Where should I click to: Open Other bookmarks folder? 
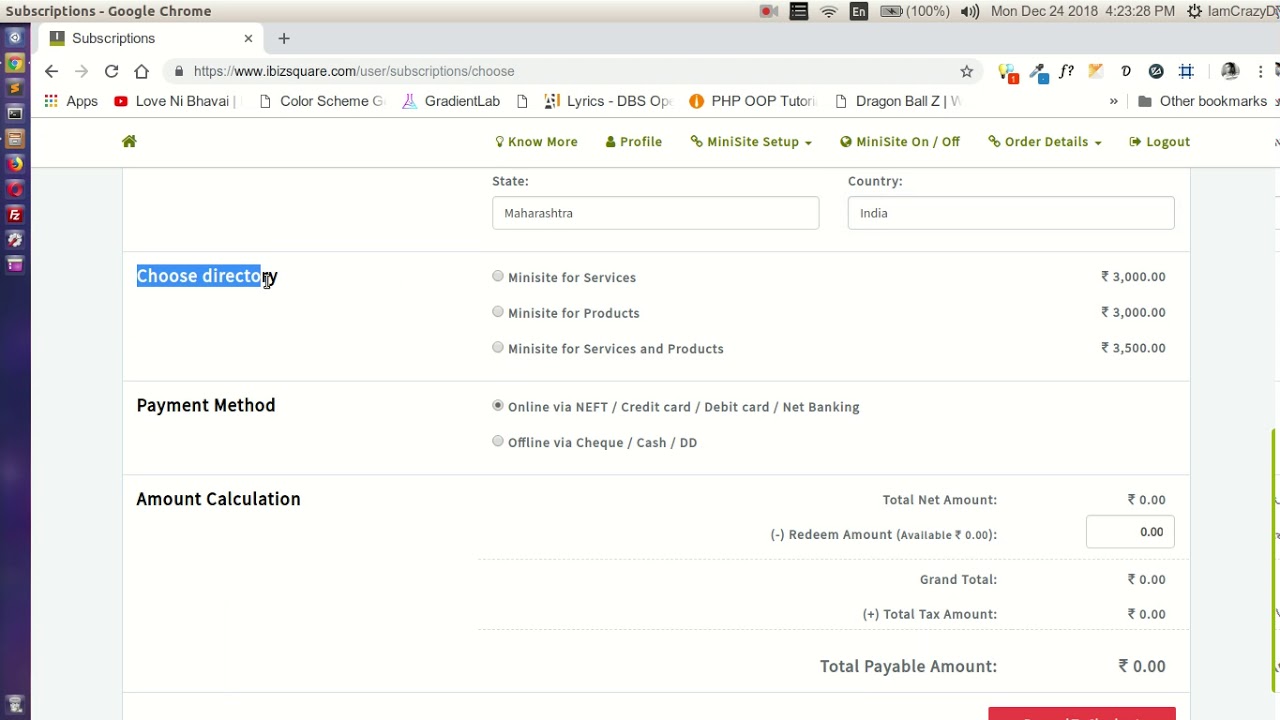[1202, 101]
